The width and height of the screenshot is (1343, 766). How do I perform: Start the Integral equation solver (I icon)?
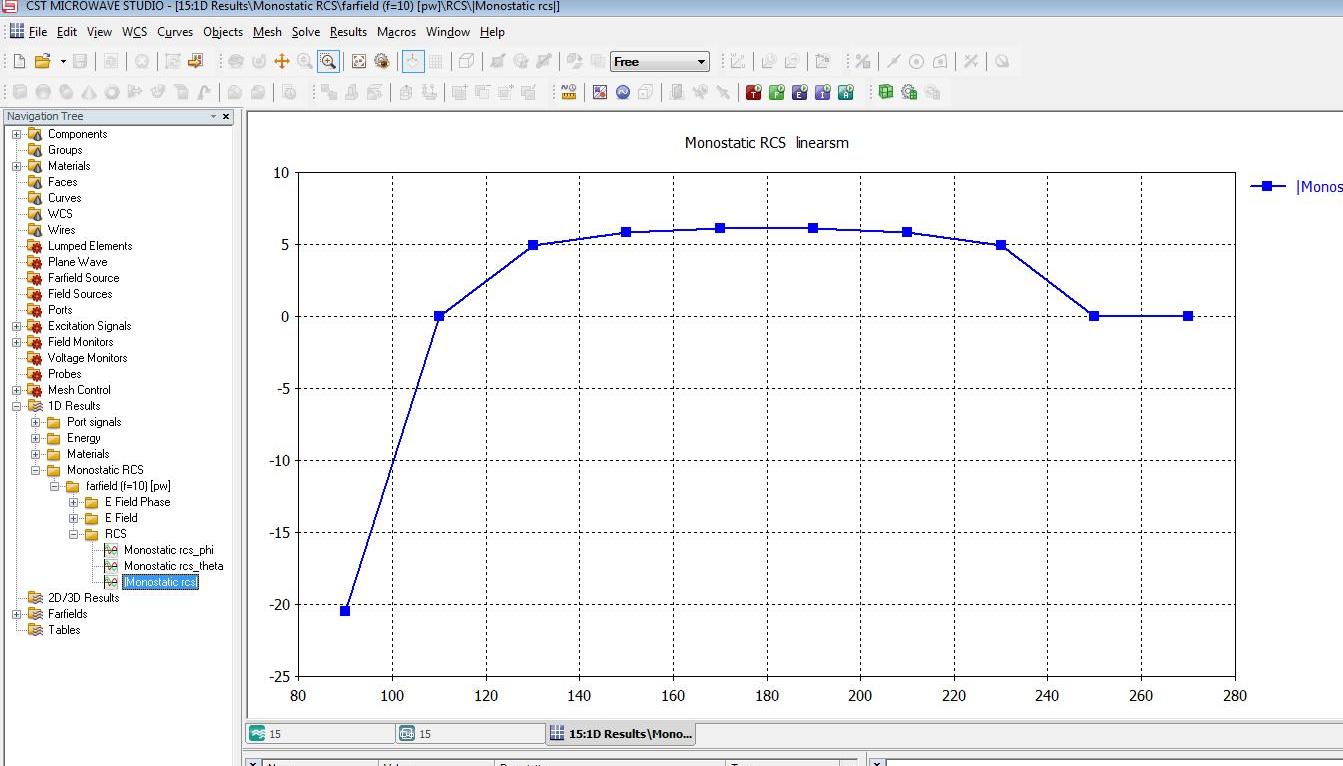tap(823, 93)
